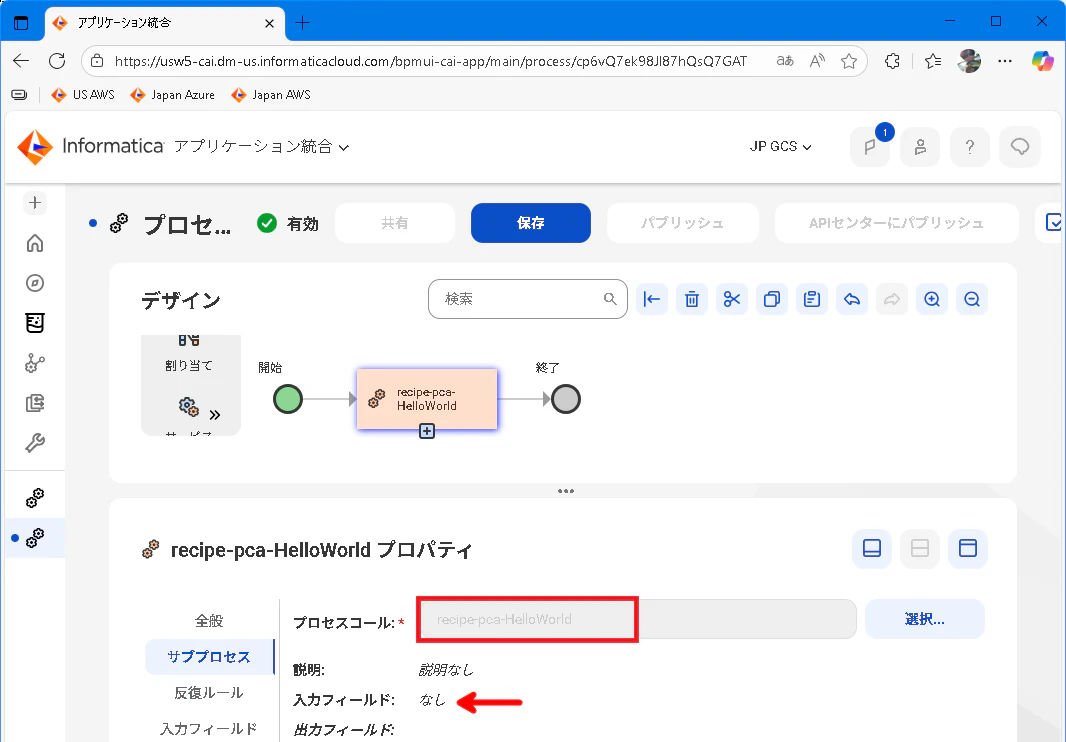The image size is (1066, 742).
Task: Click the 保存 button
Action: point(530,223)
